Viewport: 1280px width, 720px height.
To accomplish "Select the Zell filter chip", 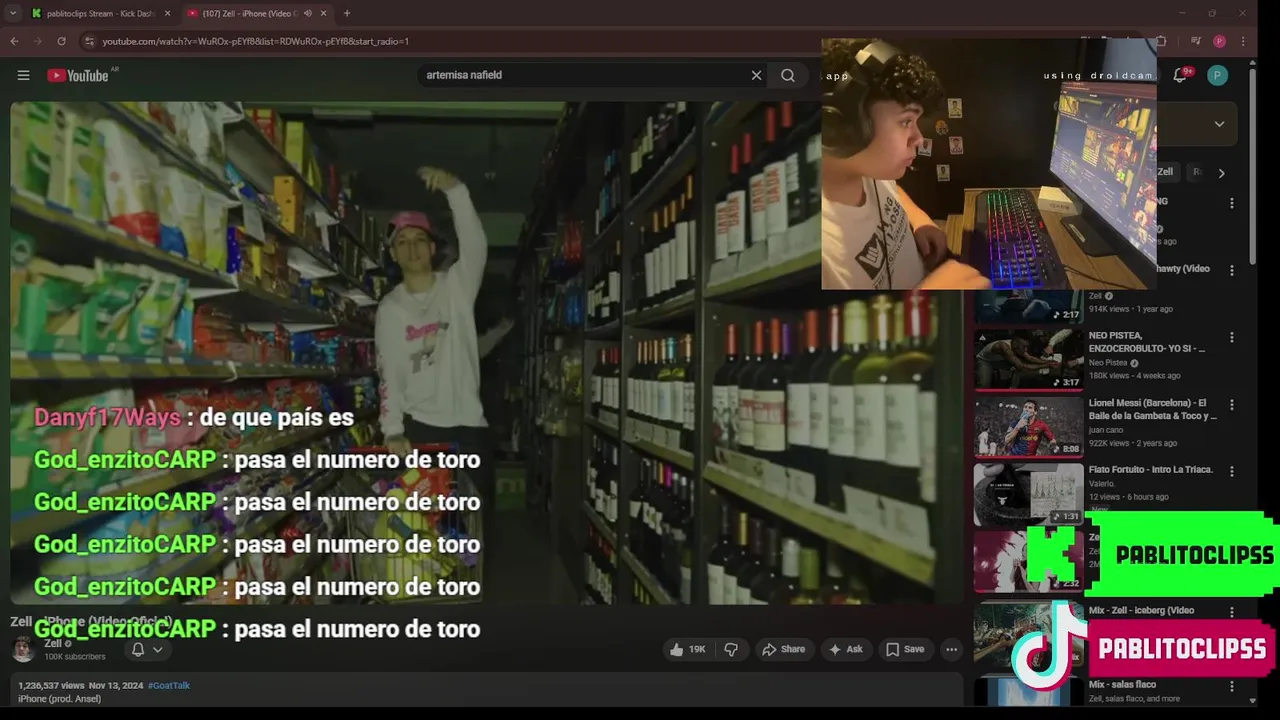I will (x=1165, y=172).
